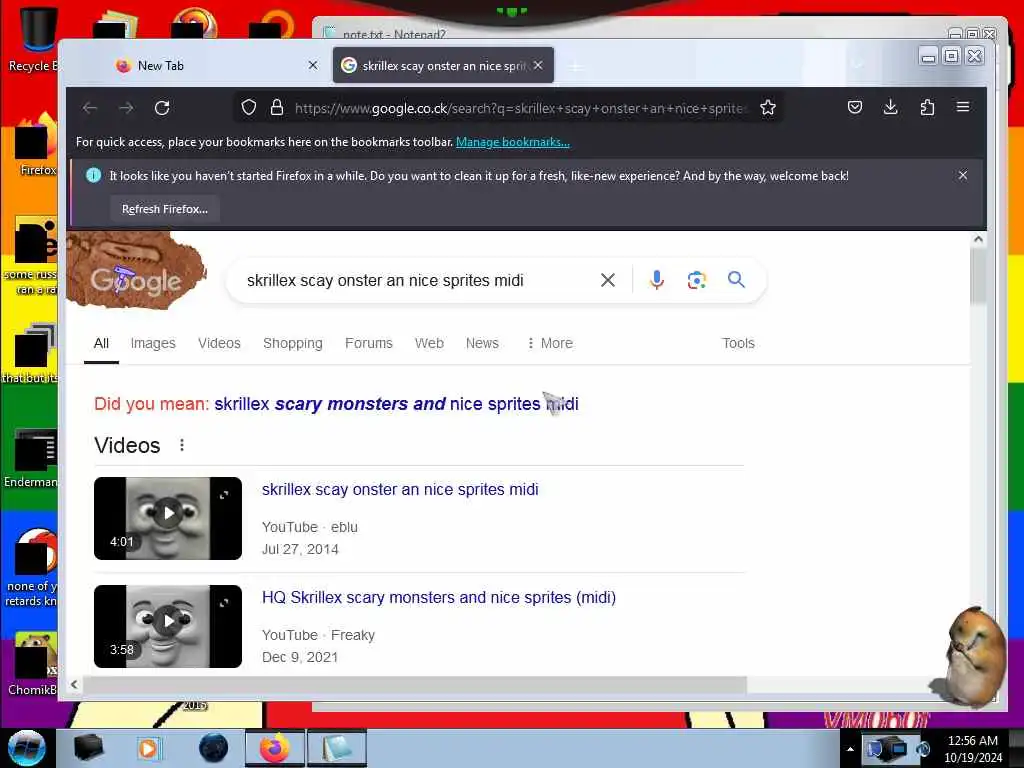Viewport: 1024px width, 768px height.
Task: Click into the Google search input field
Action: (x=418, y=280)
